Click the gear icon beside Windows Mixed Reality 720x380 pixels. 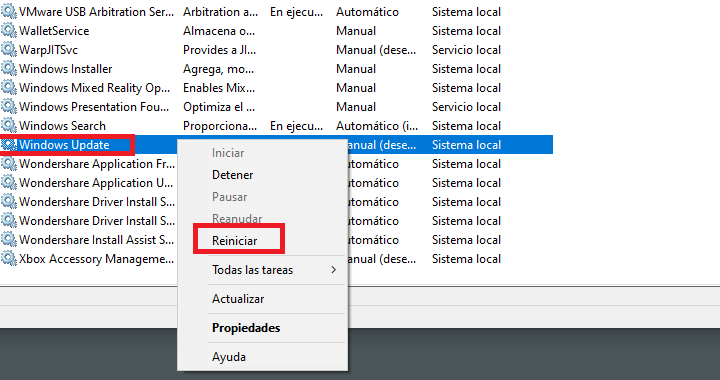tap(9, 88)
